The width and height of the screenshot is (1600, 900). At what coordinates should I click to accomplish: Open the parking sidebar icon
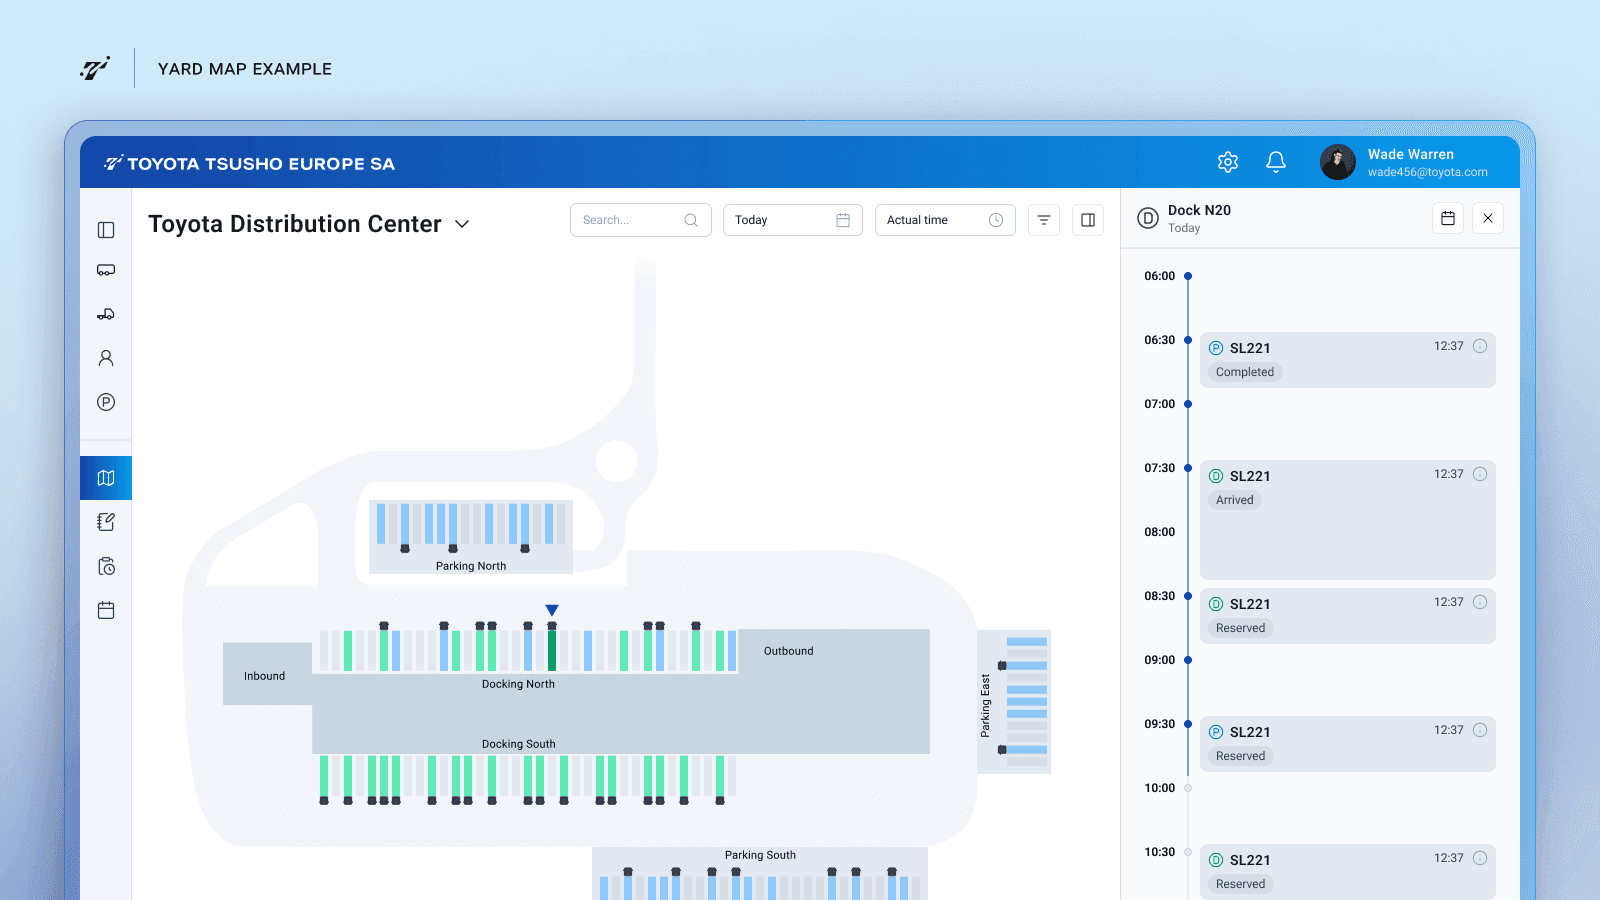click(106, 402)
